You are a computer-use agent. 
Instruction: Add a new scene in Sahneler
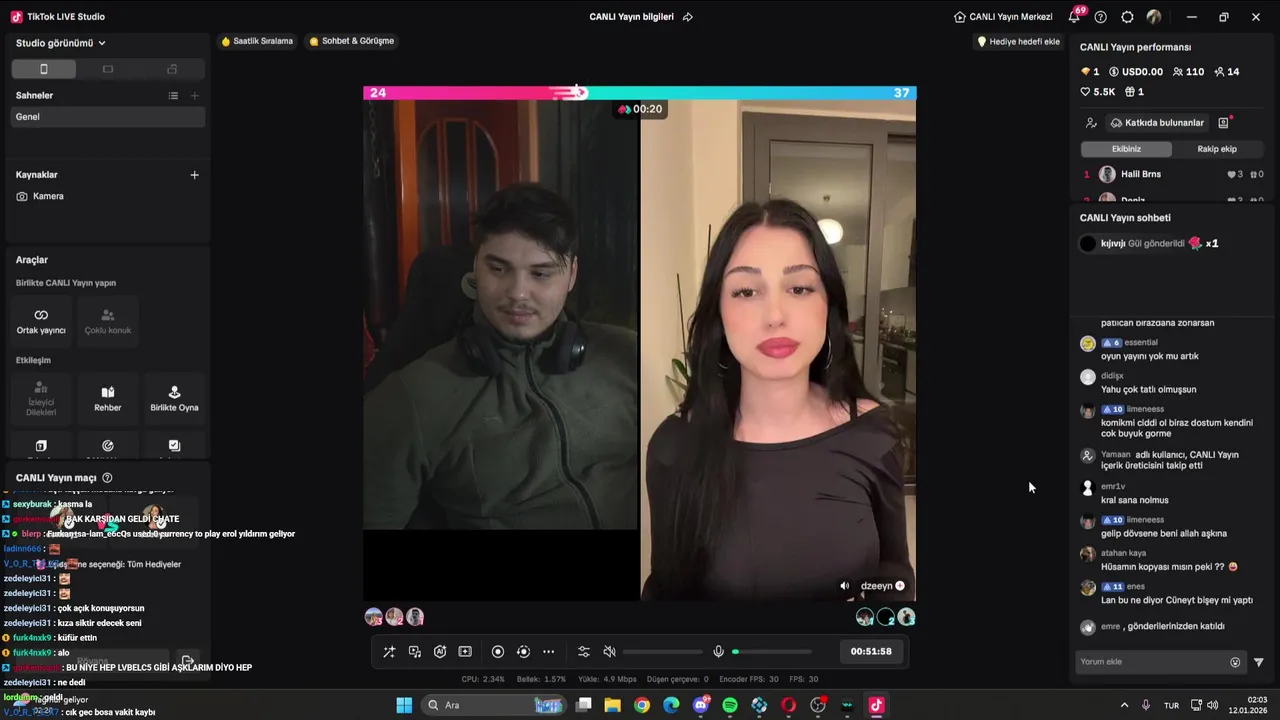coord(194,96)
